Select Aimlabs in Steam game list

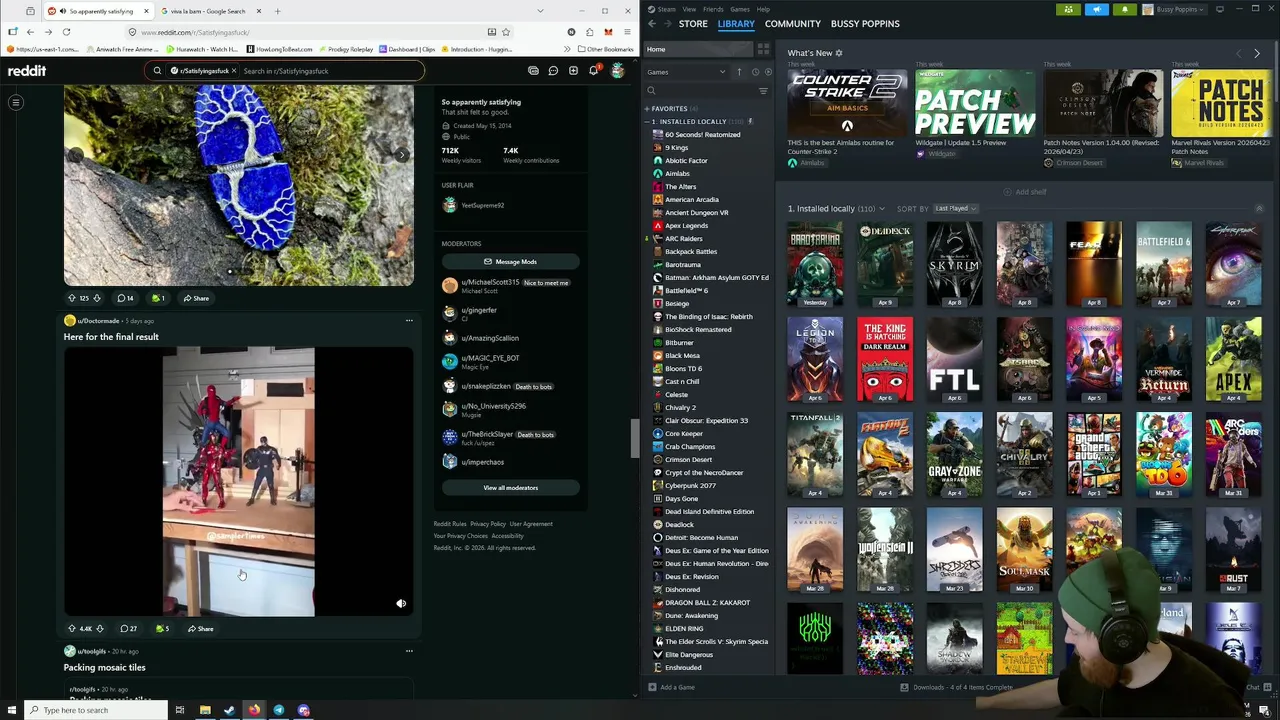pos(677,174)
